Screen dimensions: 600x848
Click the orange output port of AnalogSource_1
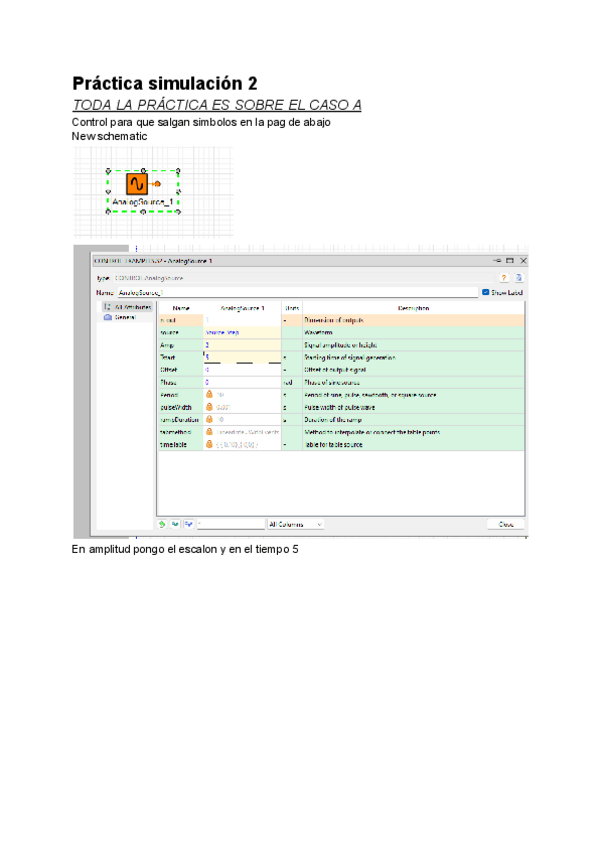(x=157, y=185)
